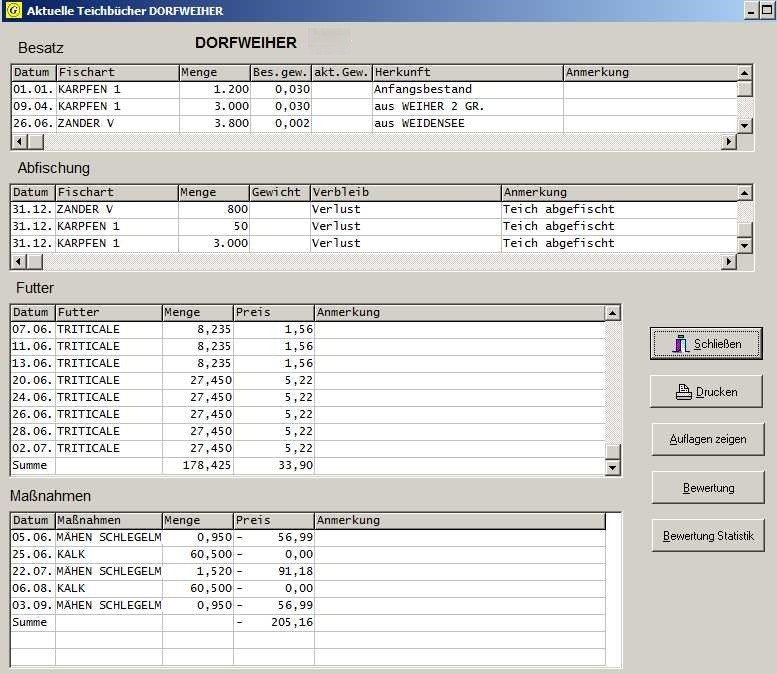Screen dimensions: 777x674
Task: Click Preis column header in Futter table
Action: click(x=273, y=312)
